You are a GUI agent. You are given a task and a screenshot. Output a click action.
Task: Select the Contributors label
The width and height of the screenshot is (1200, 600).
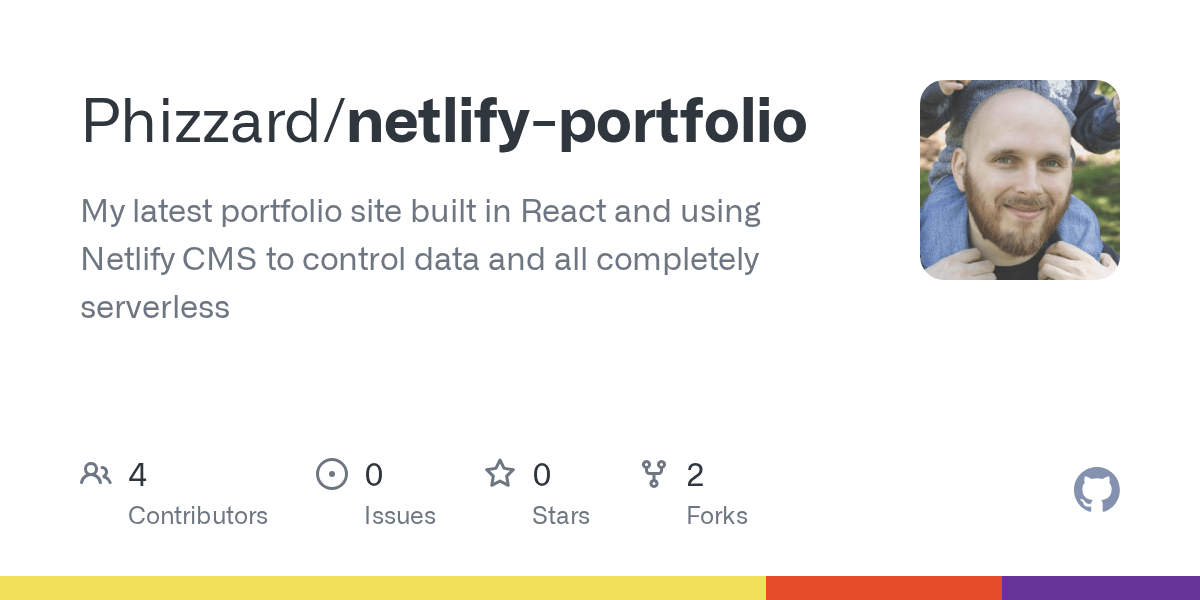tap(198, 516)
